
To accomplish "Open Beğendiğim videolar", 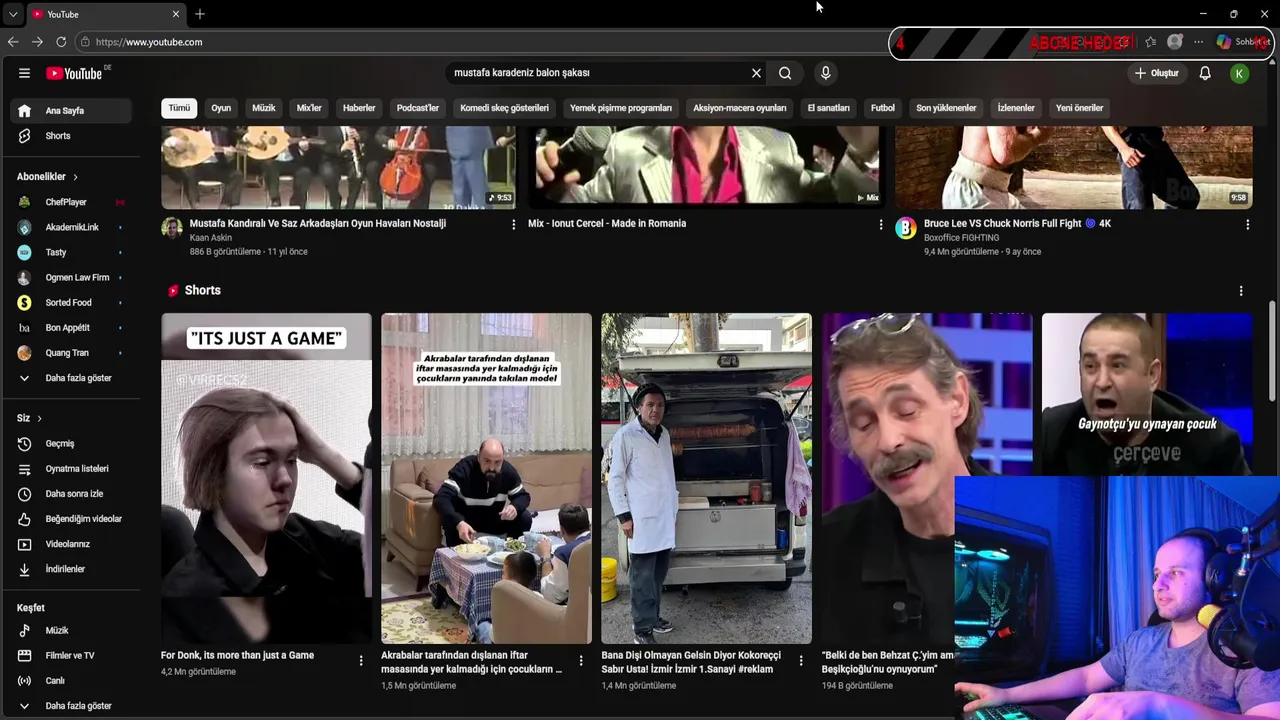I will click(x=71, y=519).
